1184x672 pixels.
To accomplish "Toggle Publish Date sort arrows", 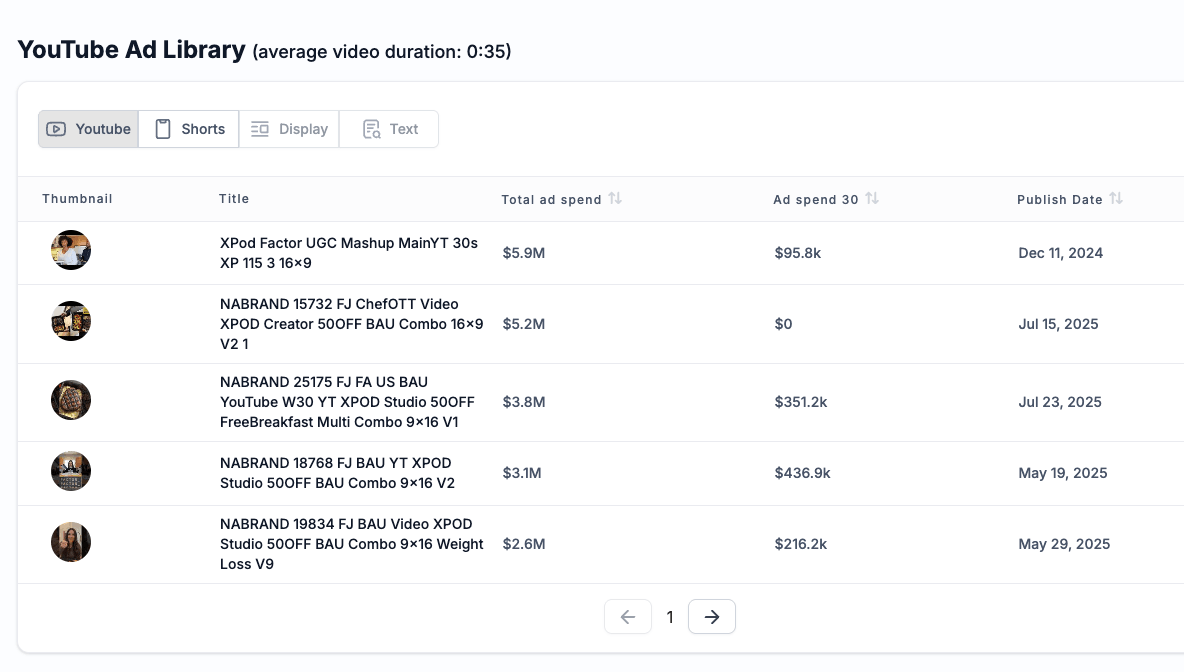I will [1116, 199].
